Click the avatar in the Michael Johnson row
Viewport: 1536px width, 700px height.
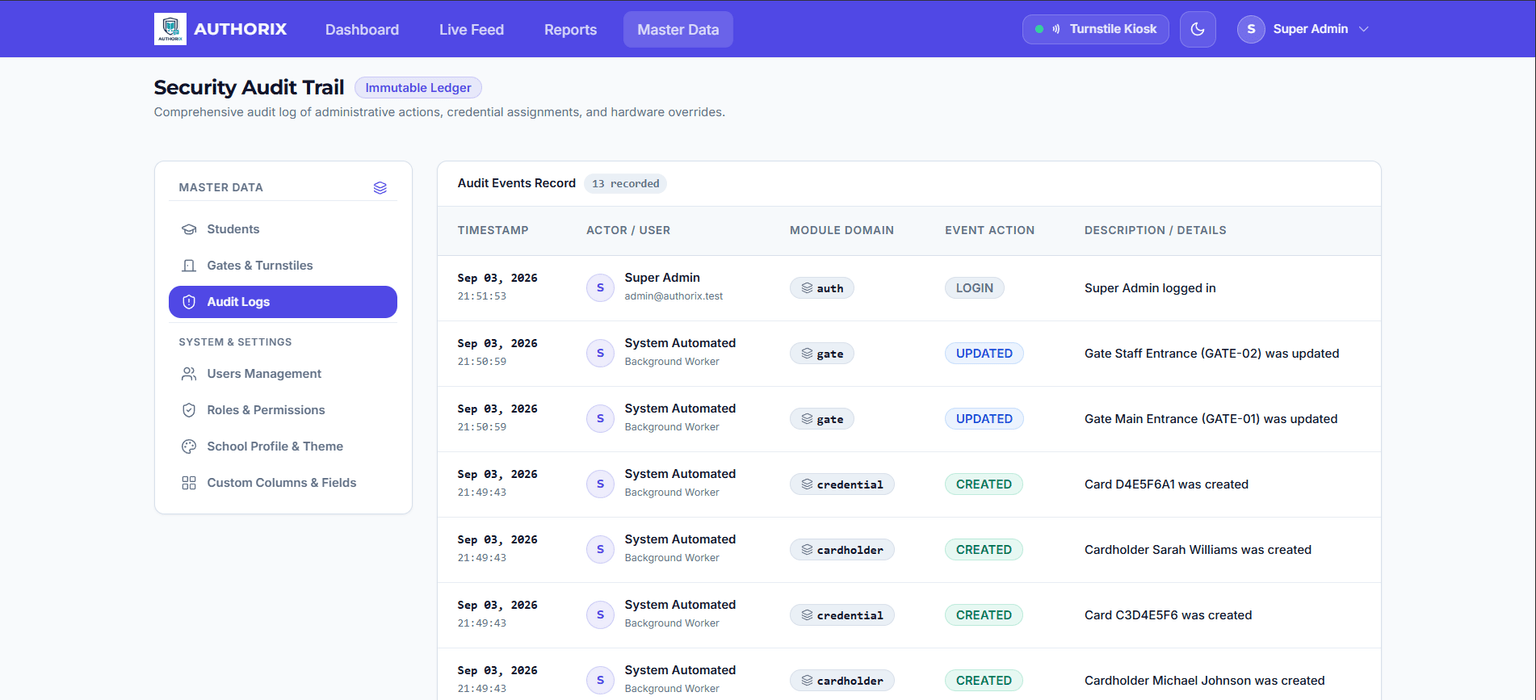[600, 680]
